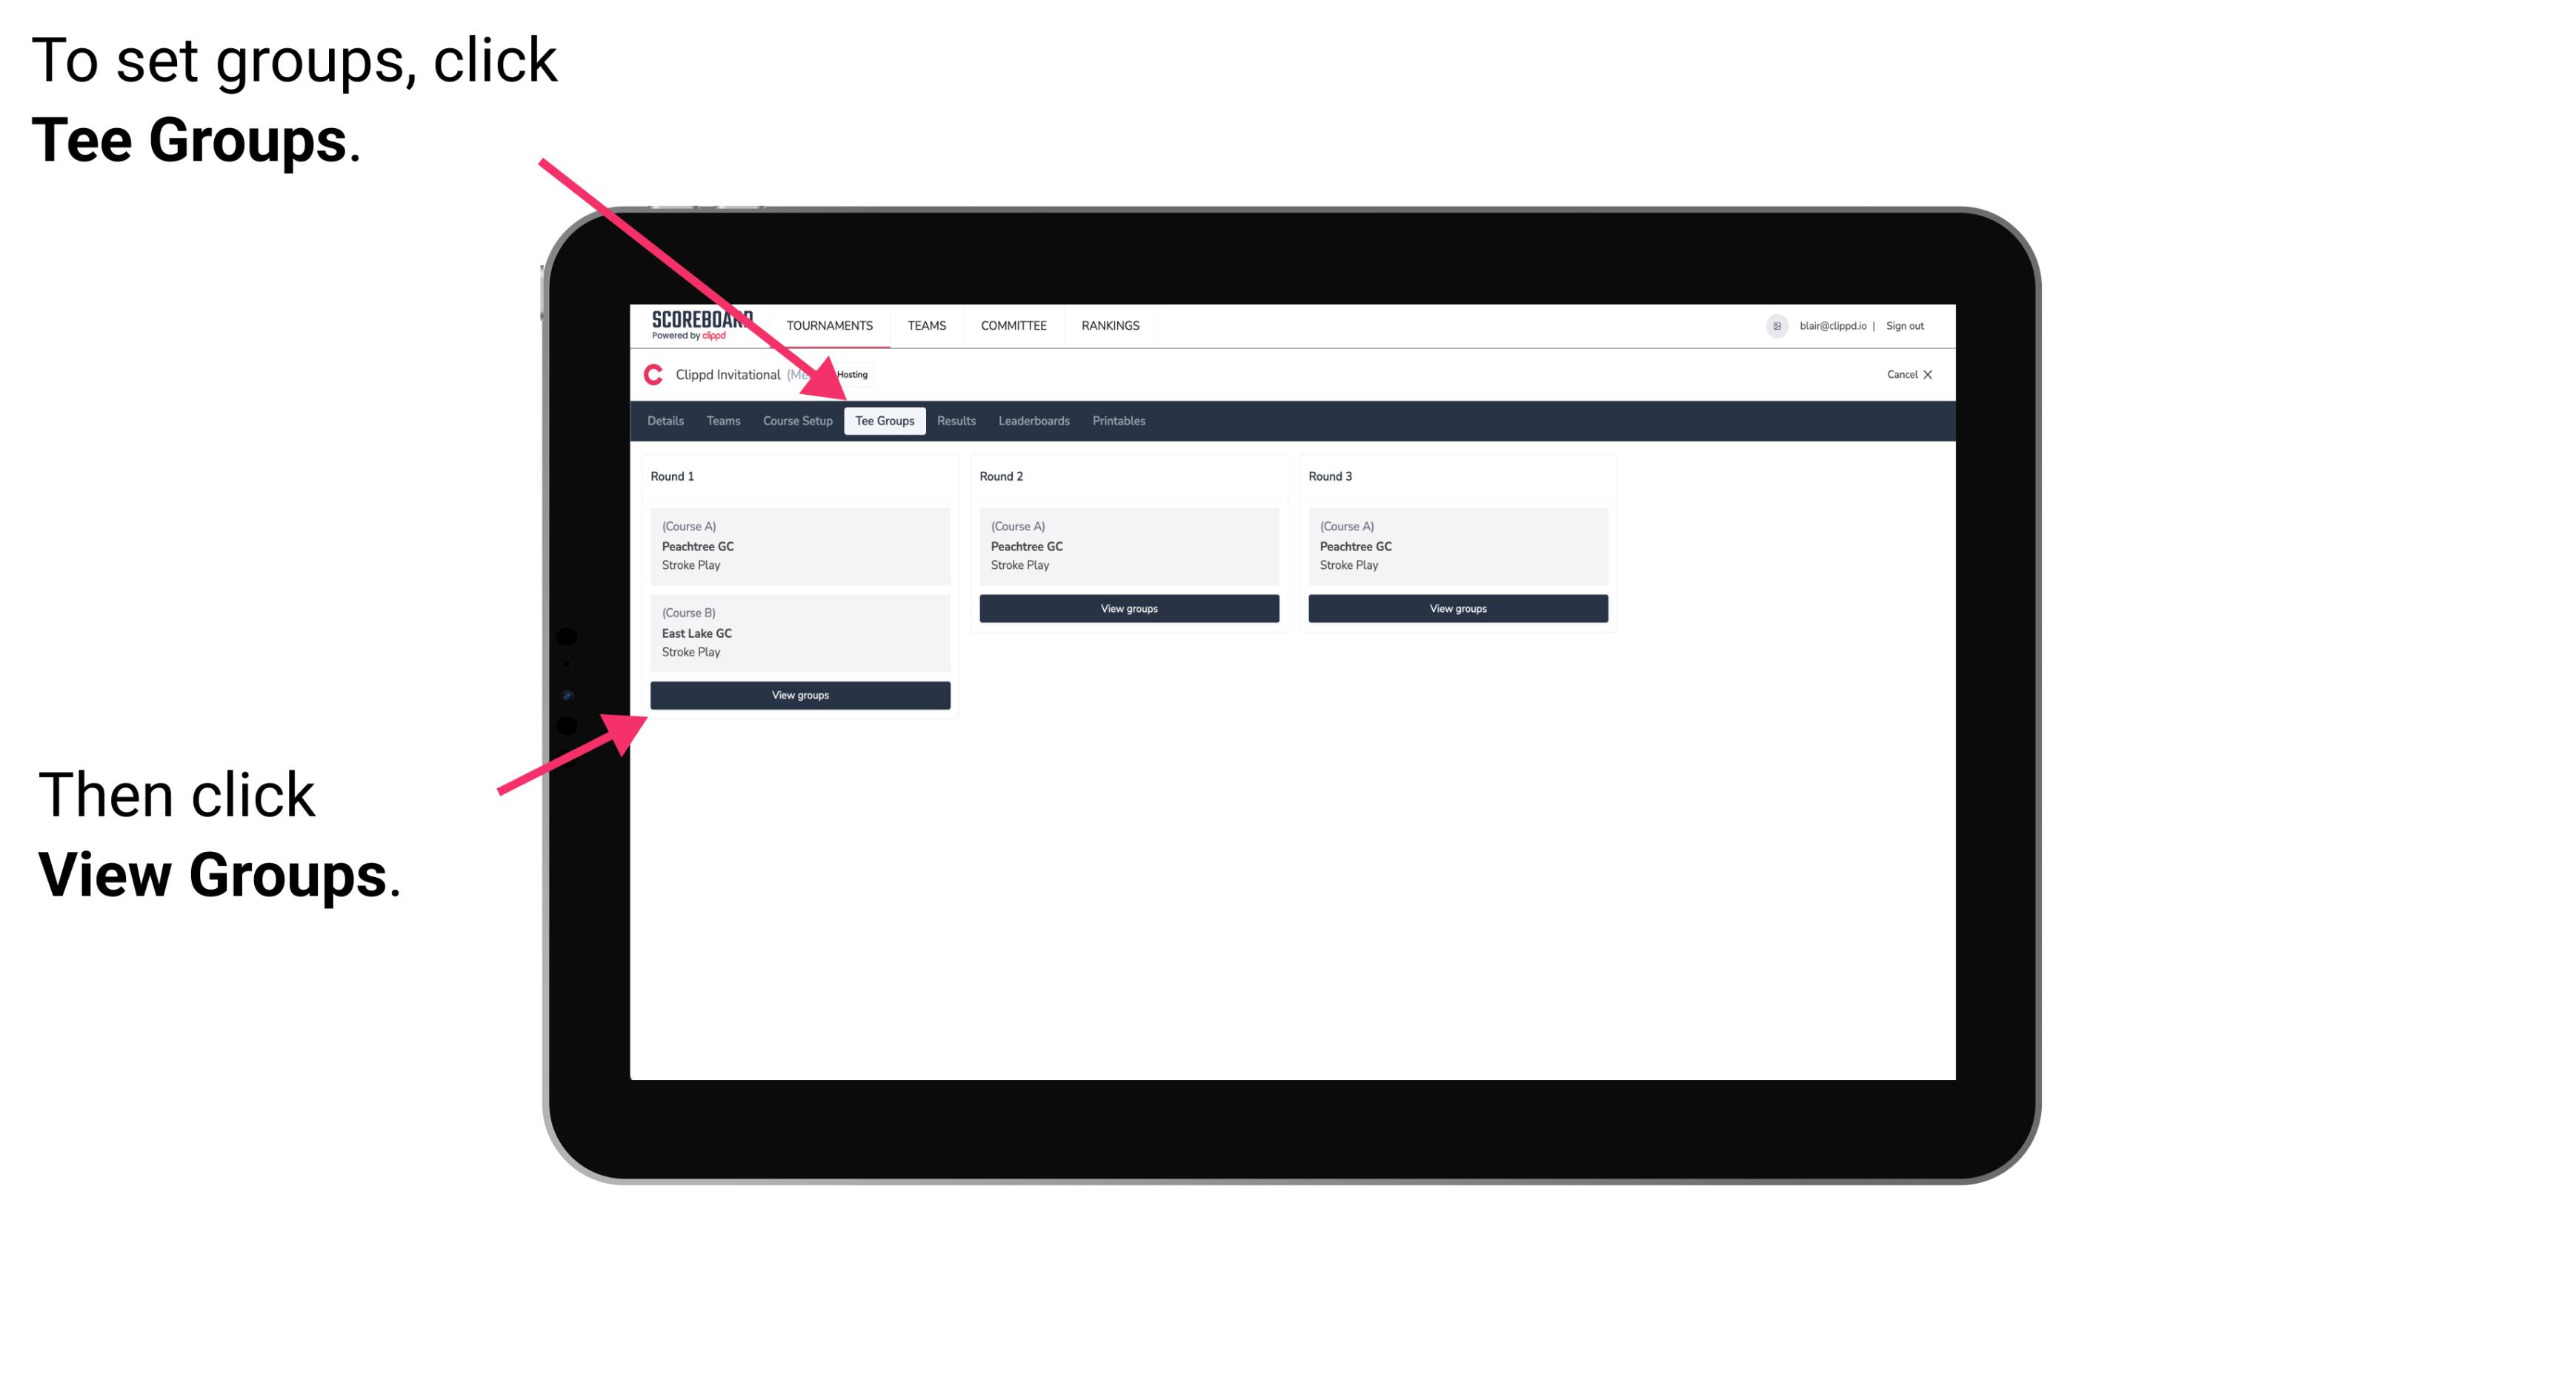2576x1386 pixels.
Task: Click View Groups for Round 1
Action: (799, 695)
